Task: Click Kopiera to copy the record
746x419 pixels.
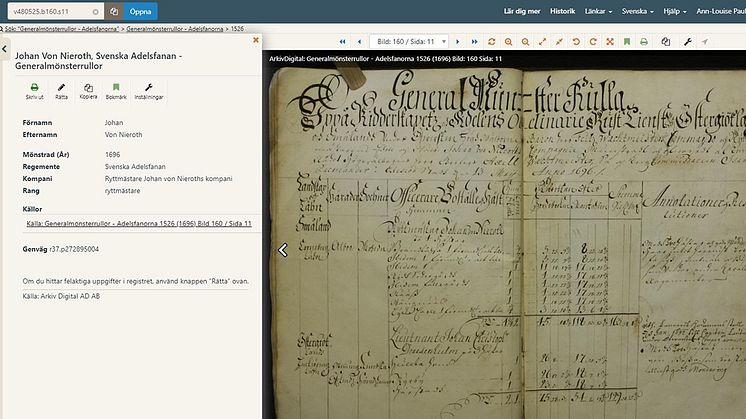Action: (88, 91)
